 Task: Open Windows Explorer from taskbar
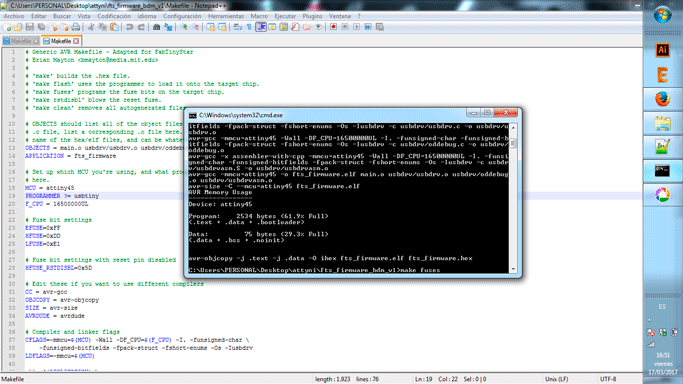[663, 123]
